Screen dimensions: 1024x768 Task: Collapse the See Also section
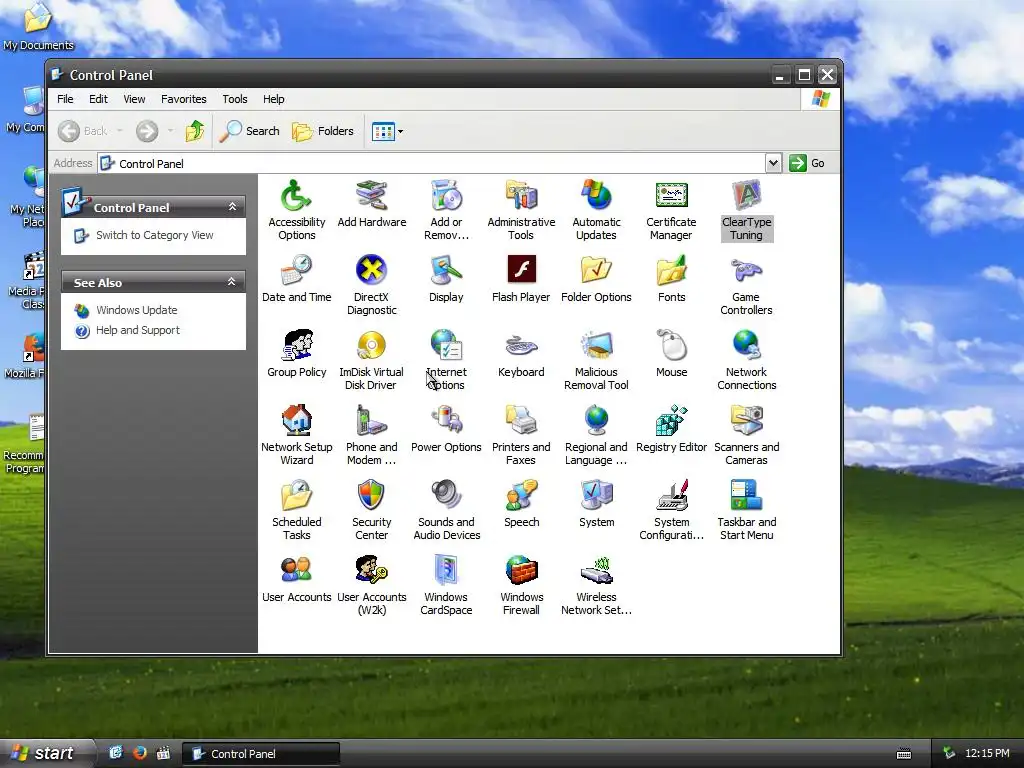pos(231,282)
